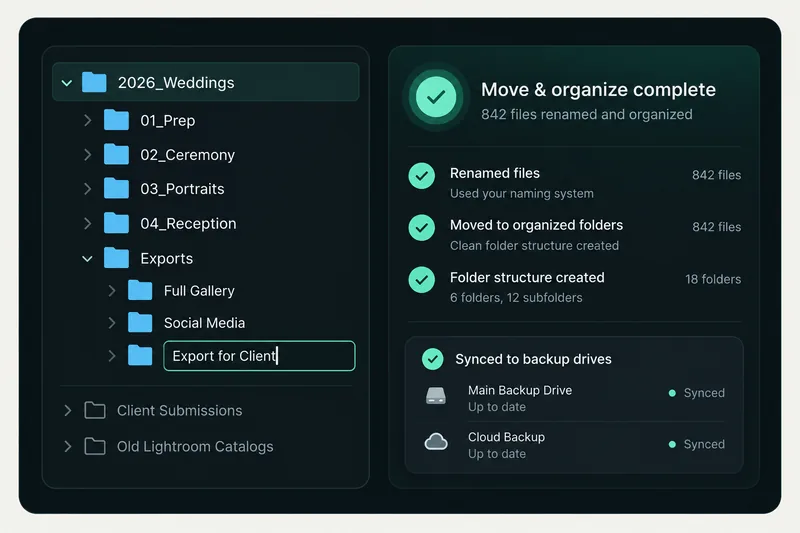Click the 18 folders count
800x533 pixels.
[713, 280]
